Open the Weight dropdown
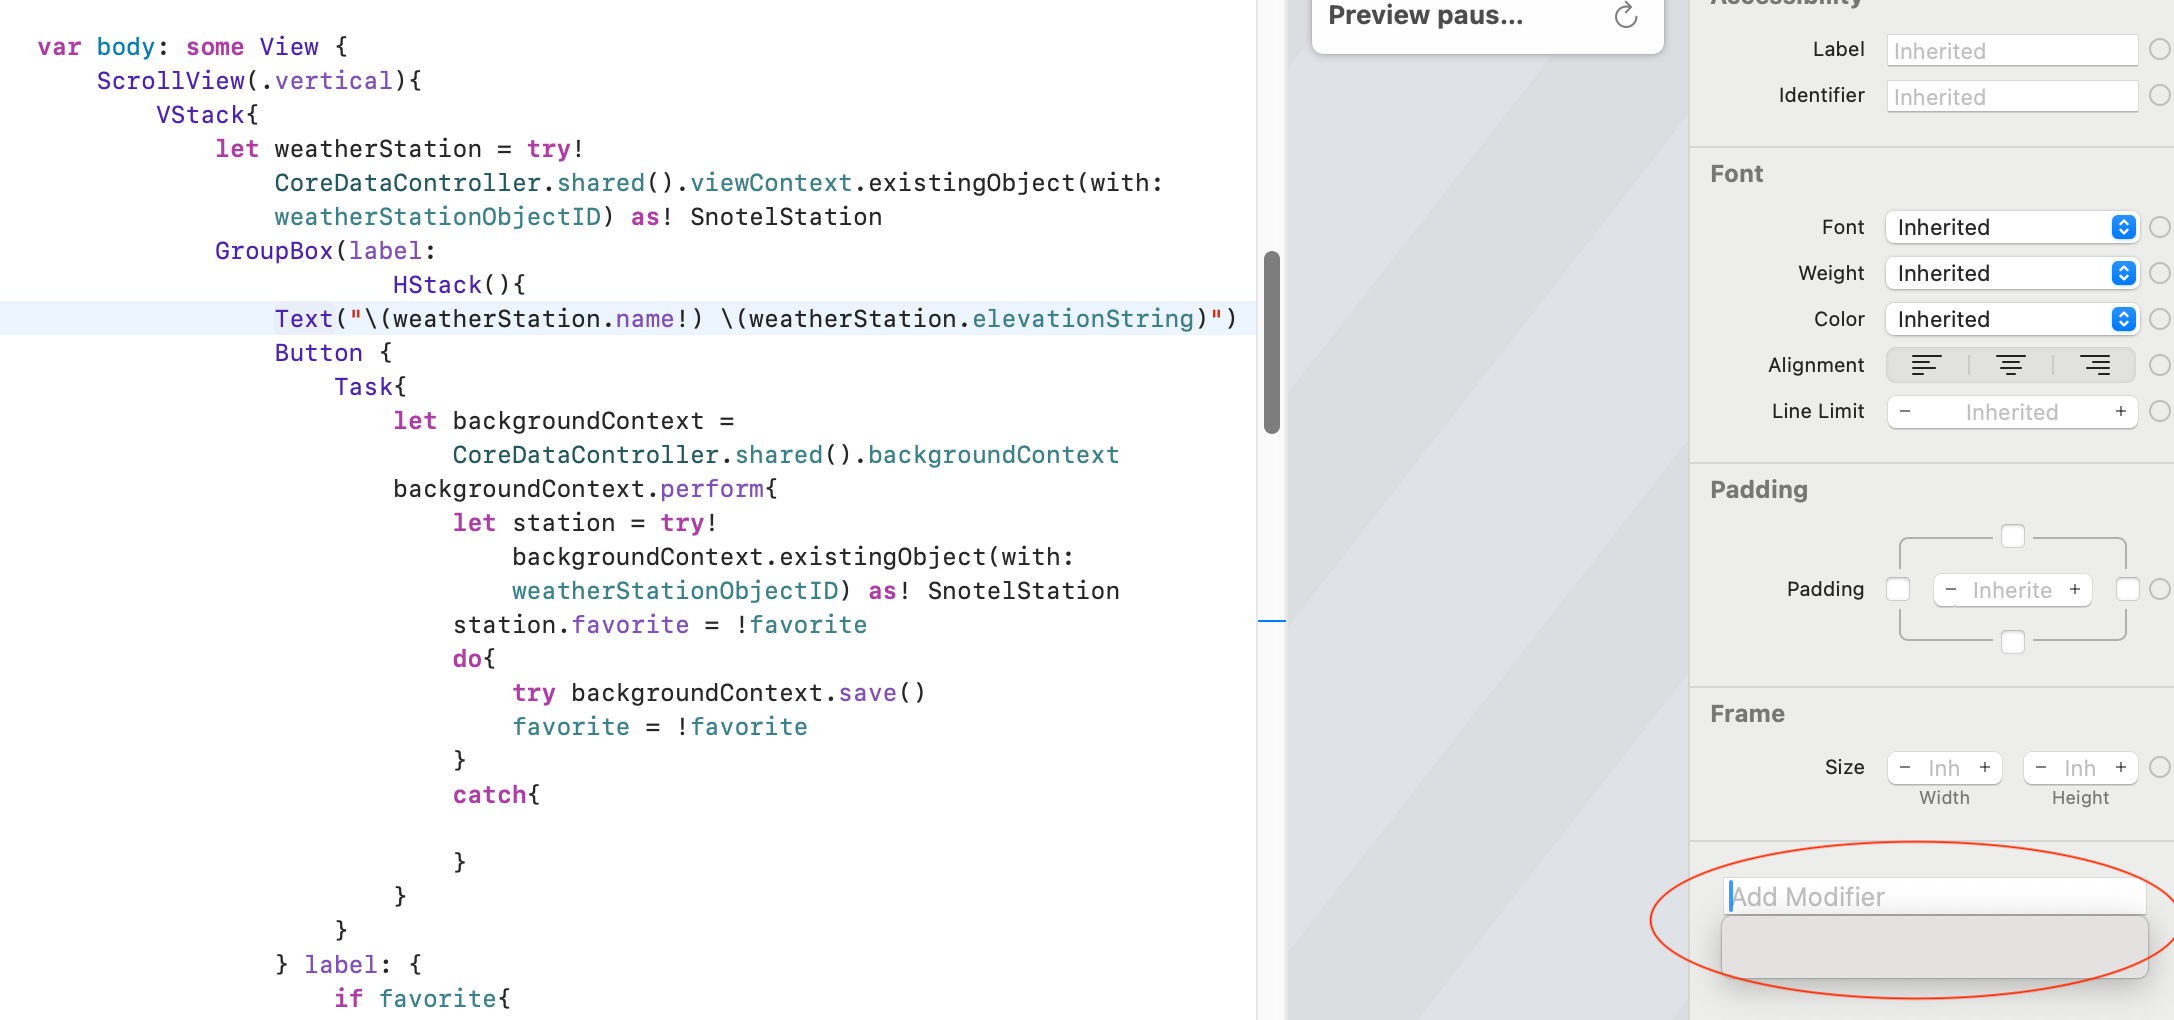2174x1020 pixels. [x=2011, y=274]
